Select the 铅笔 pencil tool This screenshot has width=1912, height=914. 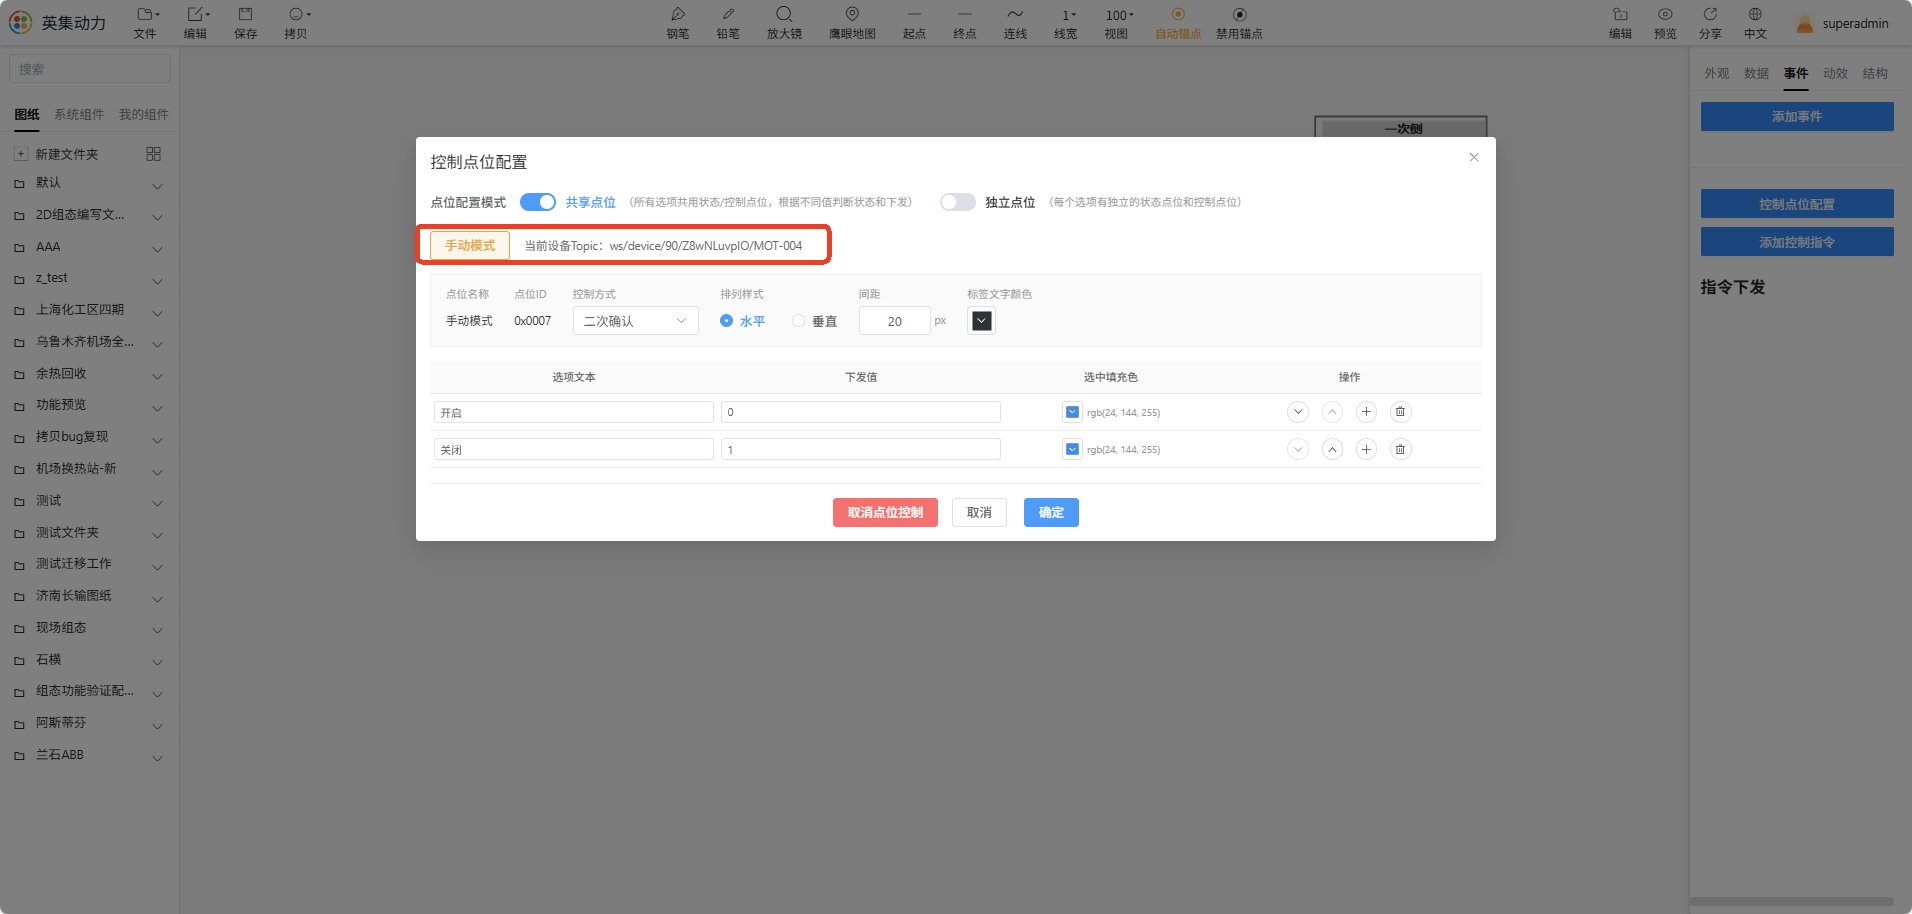point(728,23)
